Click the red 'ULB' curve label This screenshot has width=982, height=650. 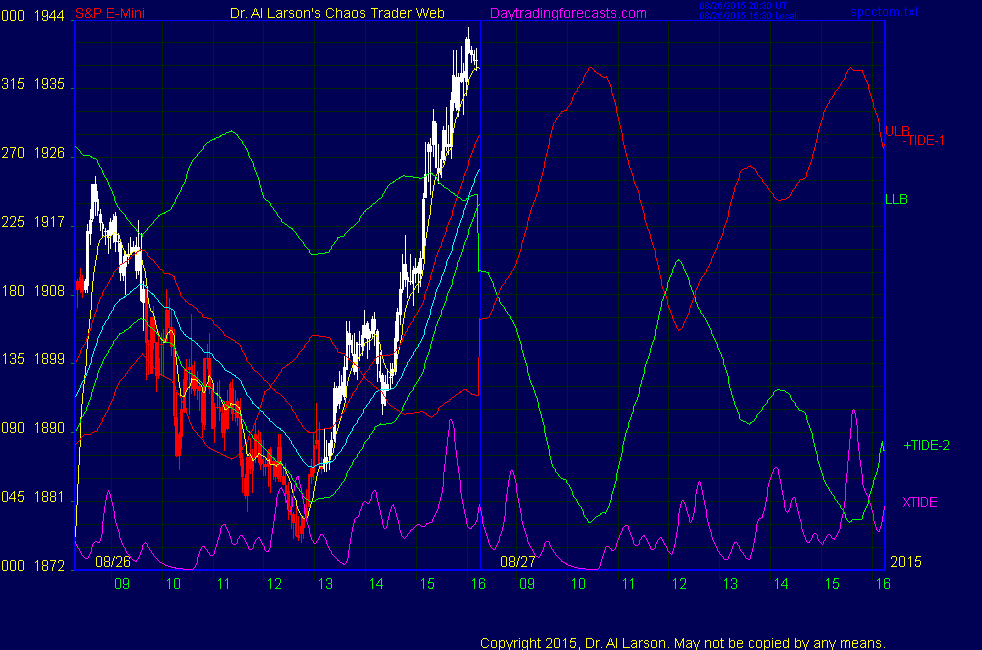click(x=897, y=131)
